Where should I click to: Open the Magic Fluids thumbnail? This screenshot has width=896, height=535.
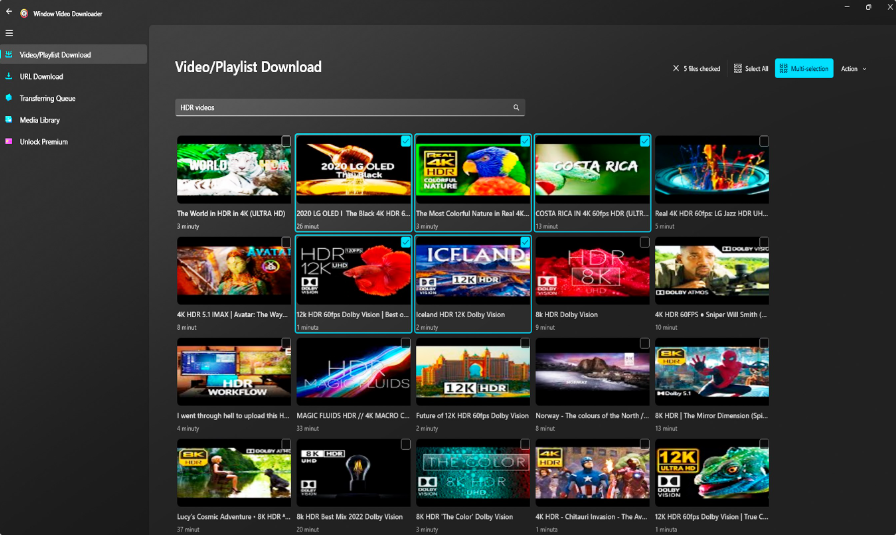(x=353, y=372)
